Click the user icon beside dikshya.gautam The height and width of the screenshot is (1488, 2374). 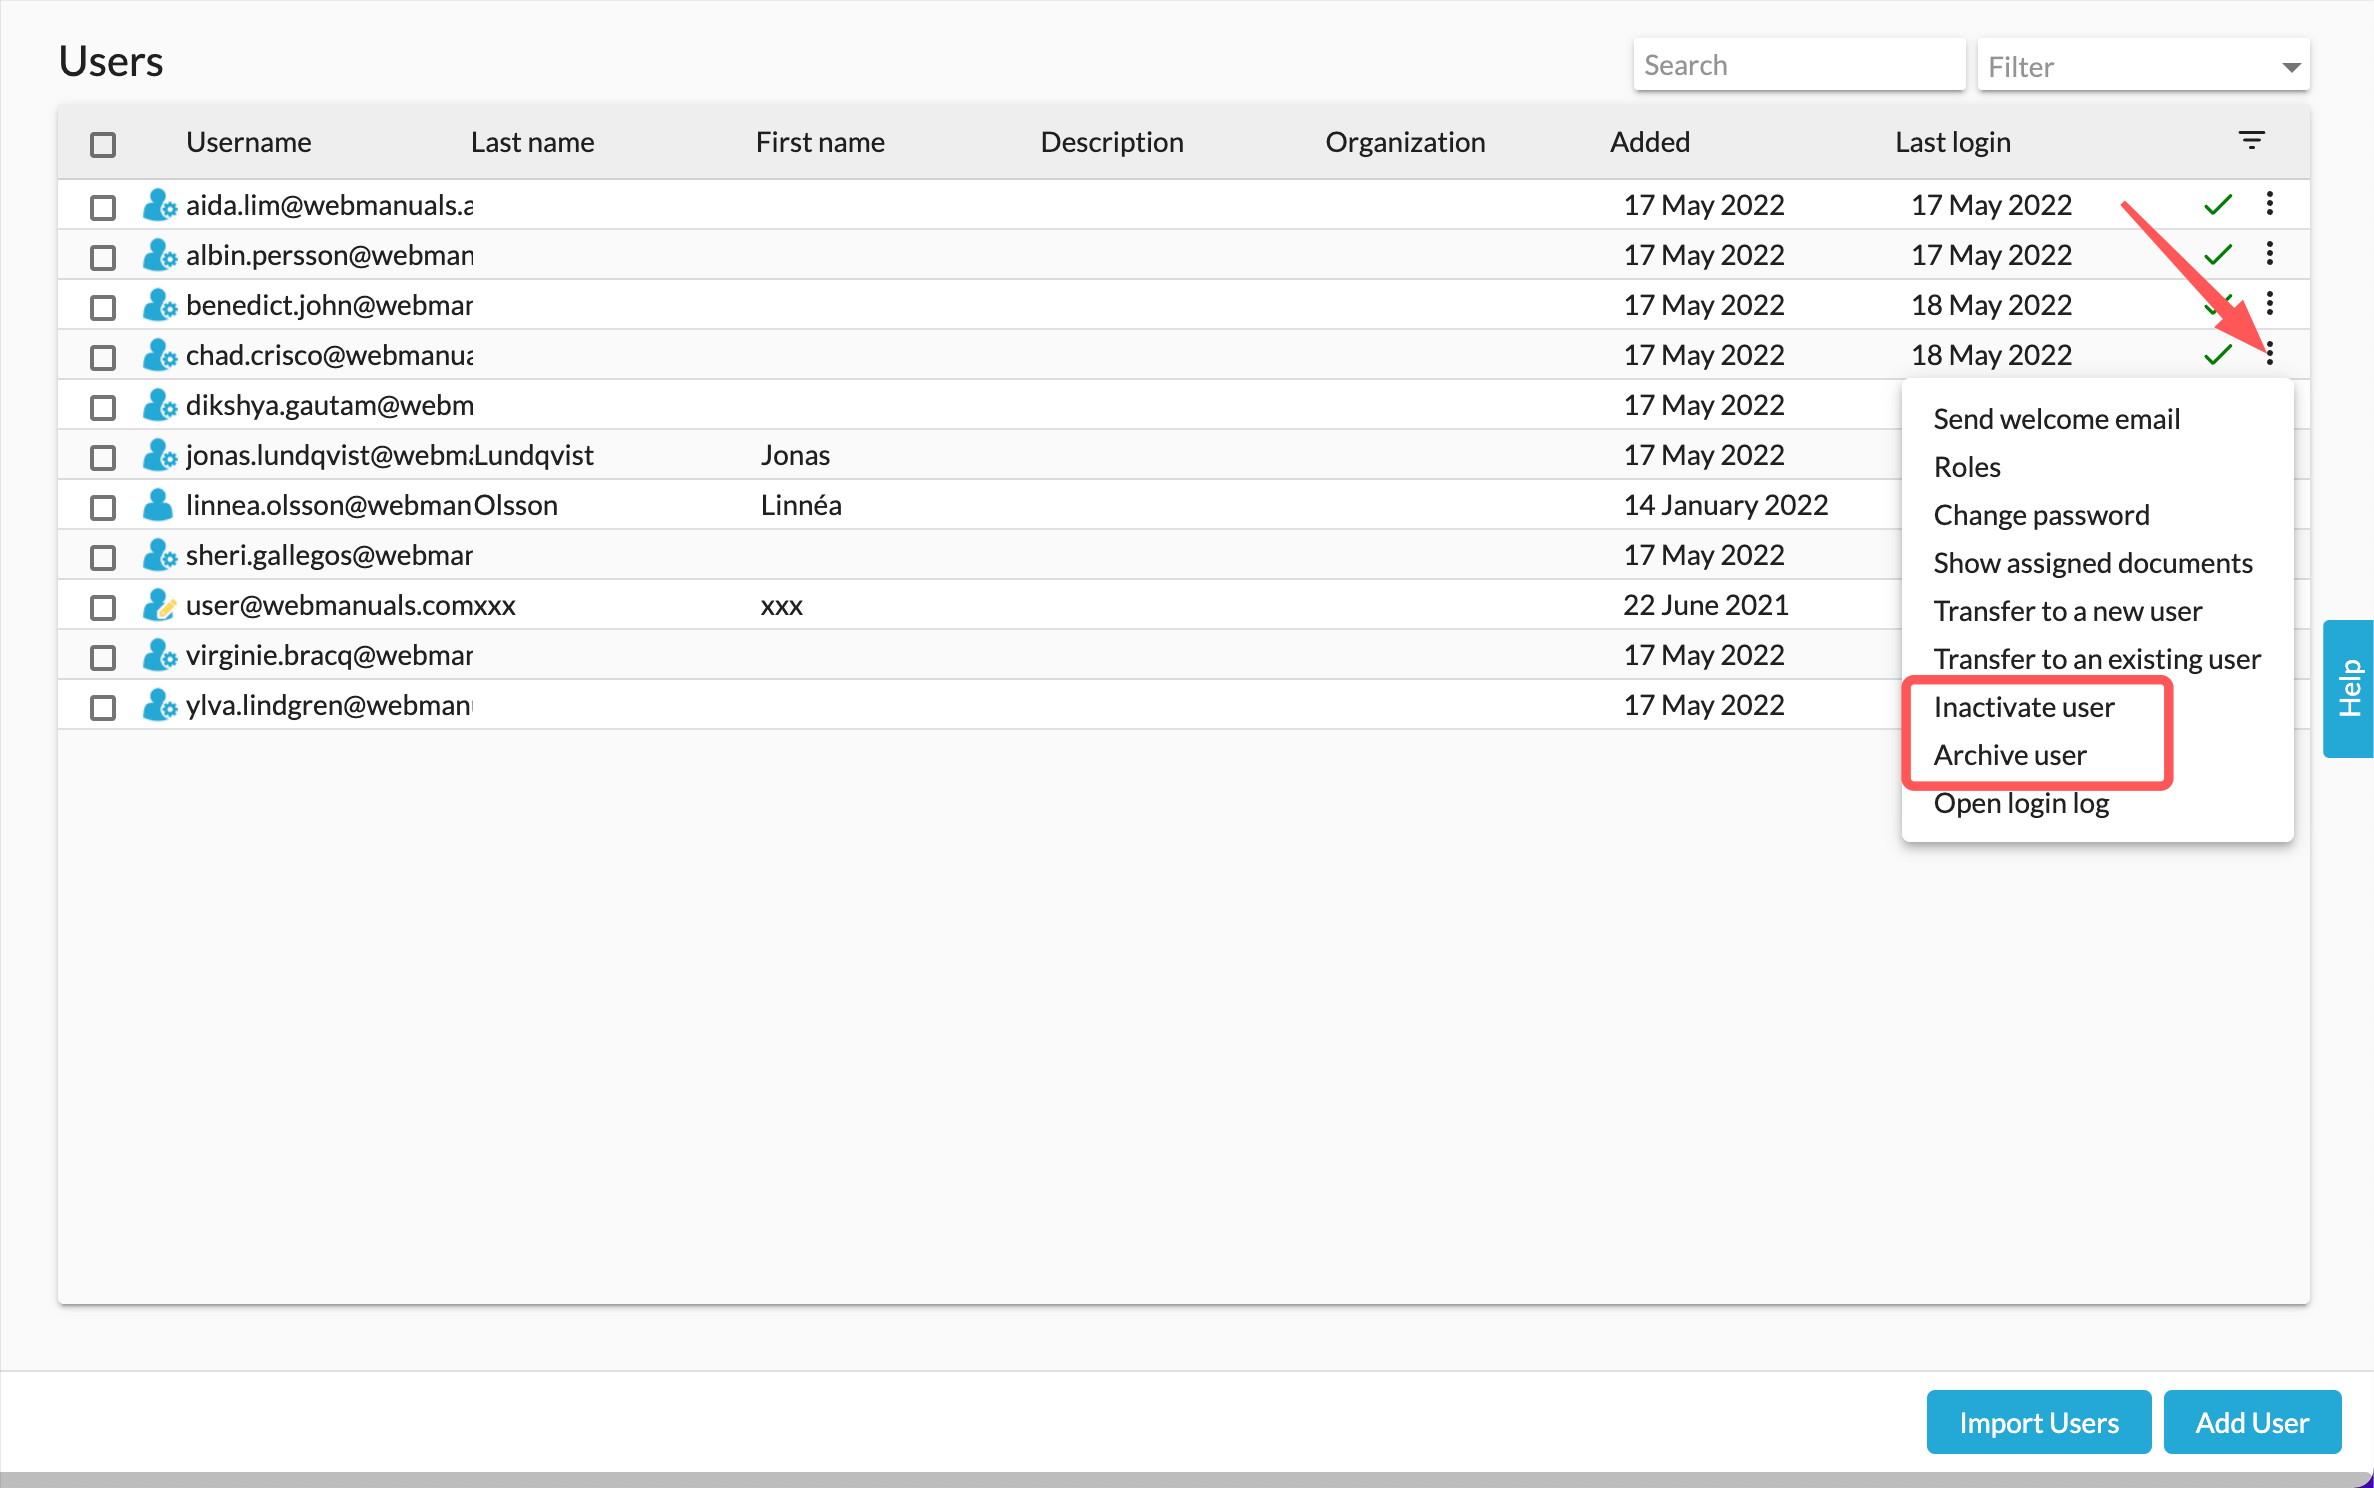159,405
